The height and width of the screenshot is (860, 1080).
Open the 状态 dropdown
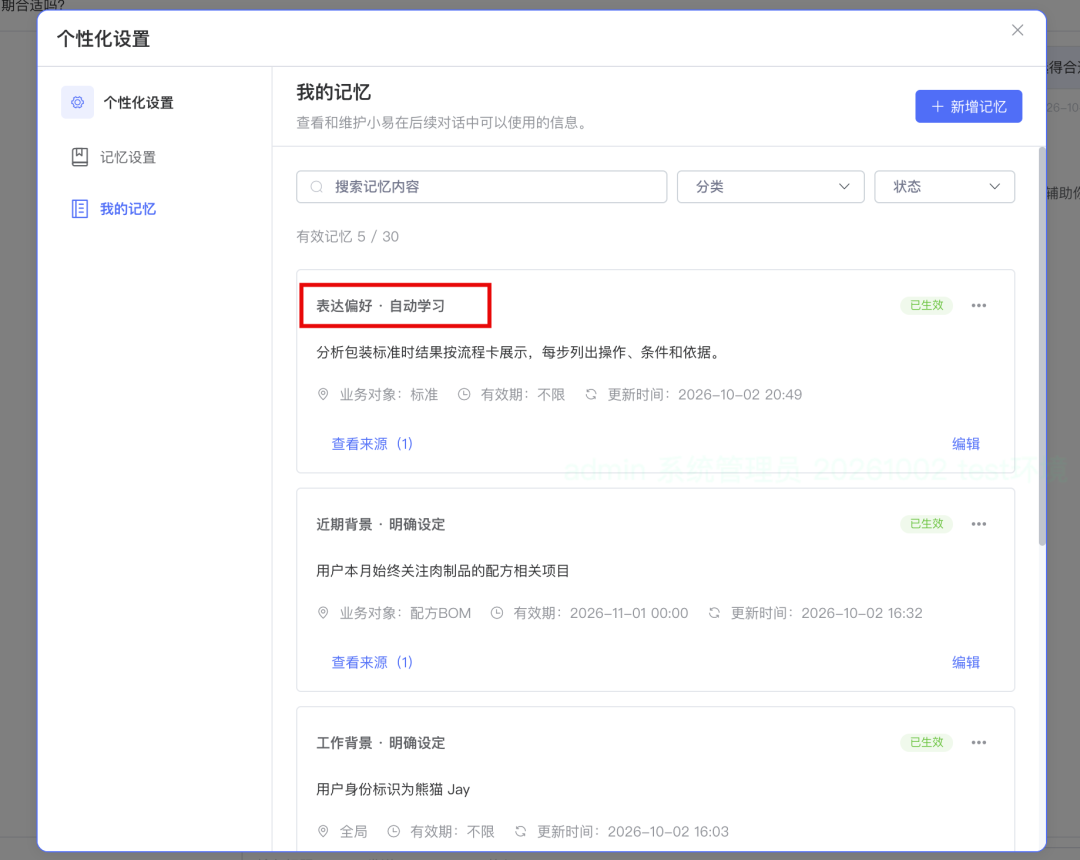pos(944,187)
